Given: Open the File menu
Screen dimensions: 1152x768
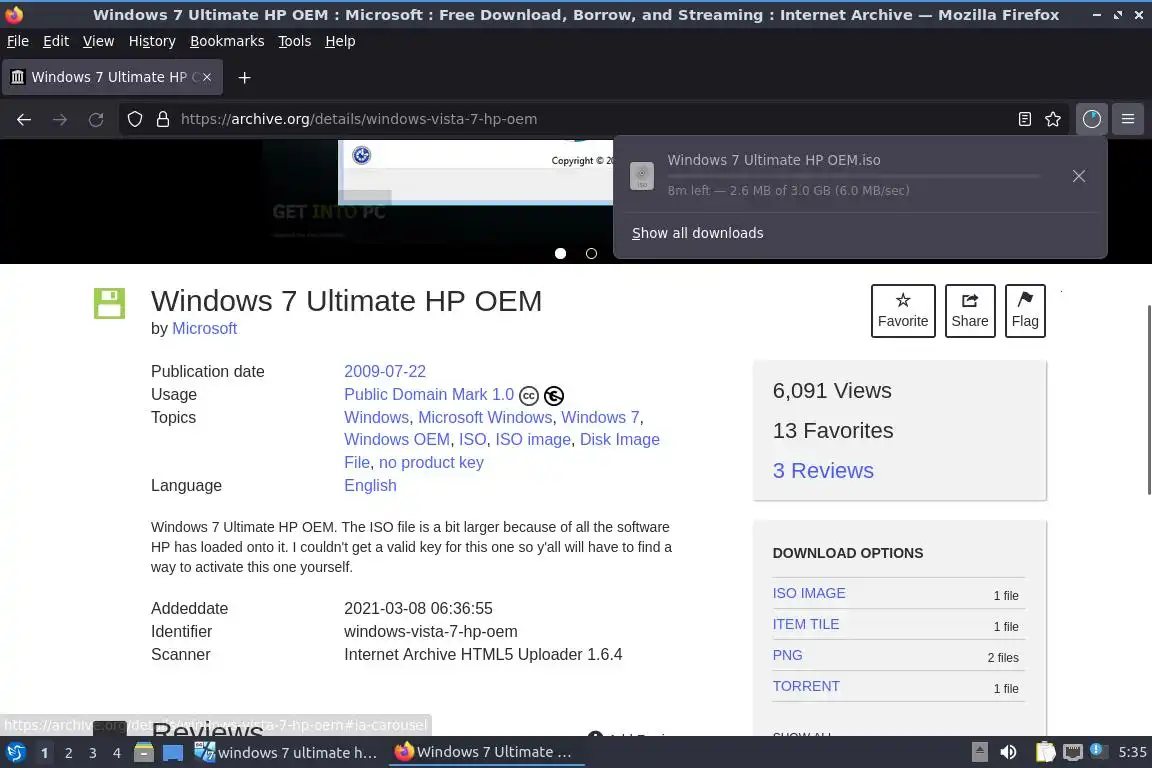Looking at the screenshot, I should pos(18,41).
